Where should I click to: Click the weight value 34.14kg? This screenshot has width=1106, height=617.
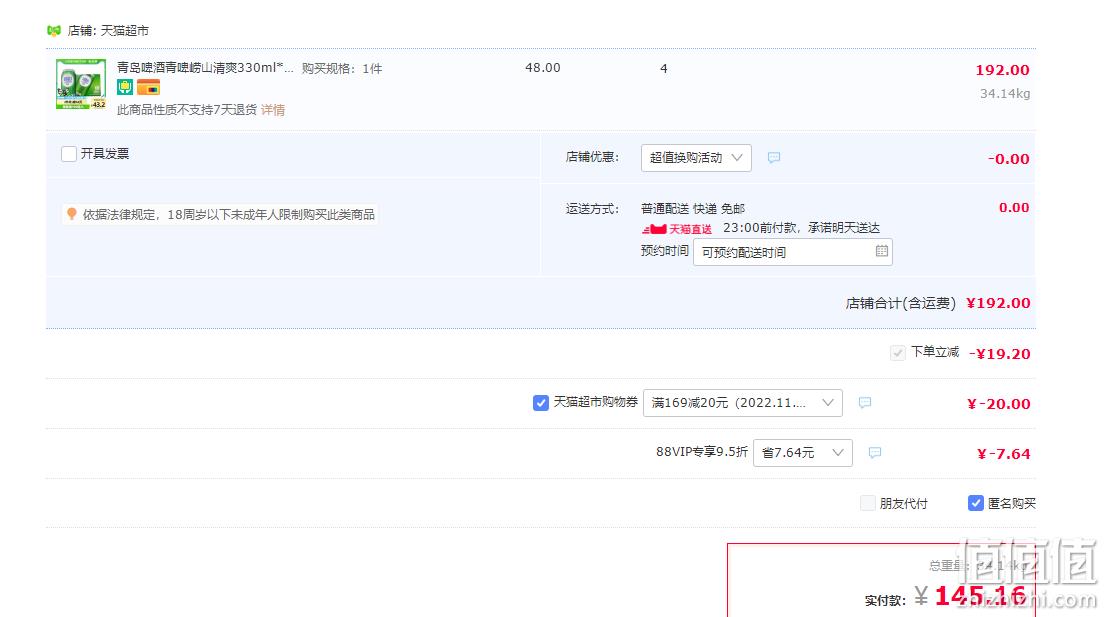click(1004, 94)
